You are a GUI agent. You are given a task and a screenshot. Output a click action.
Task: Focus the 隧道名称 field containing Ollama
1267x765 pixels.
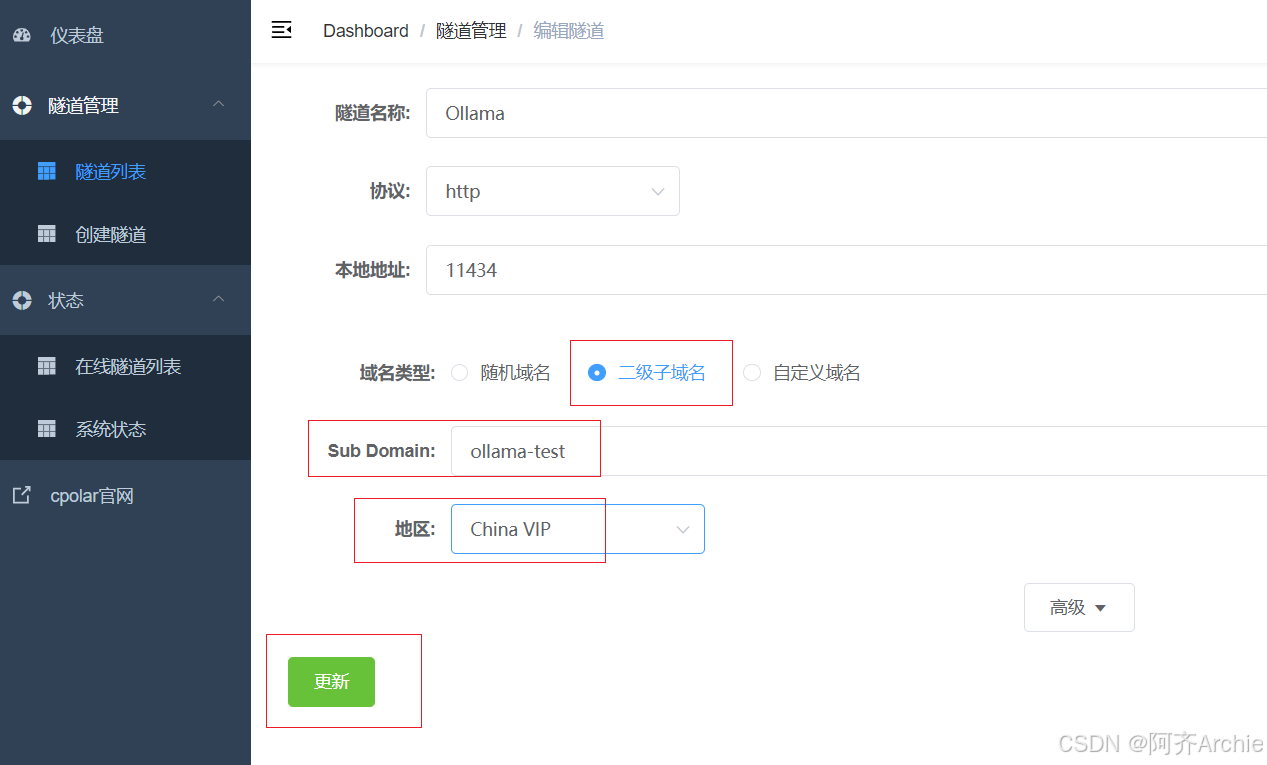click(846, 113)
